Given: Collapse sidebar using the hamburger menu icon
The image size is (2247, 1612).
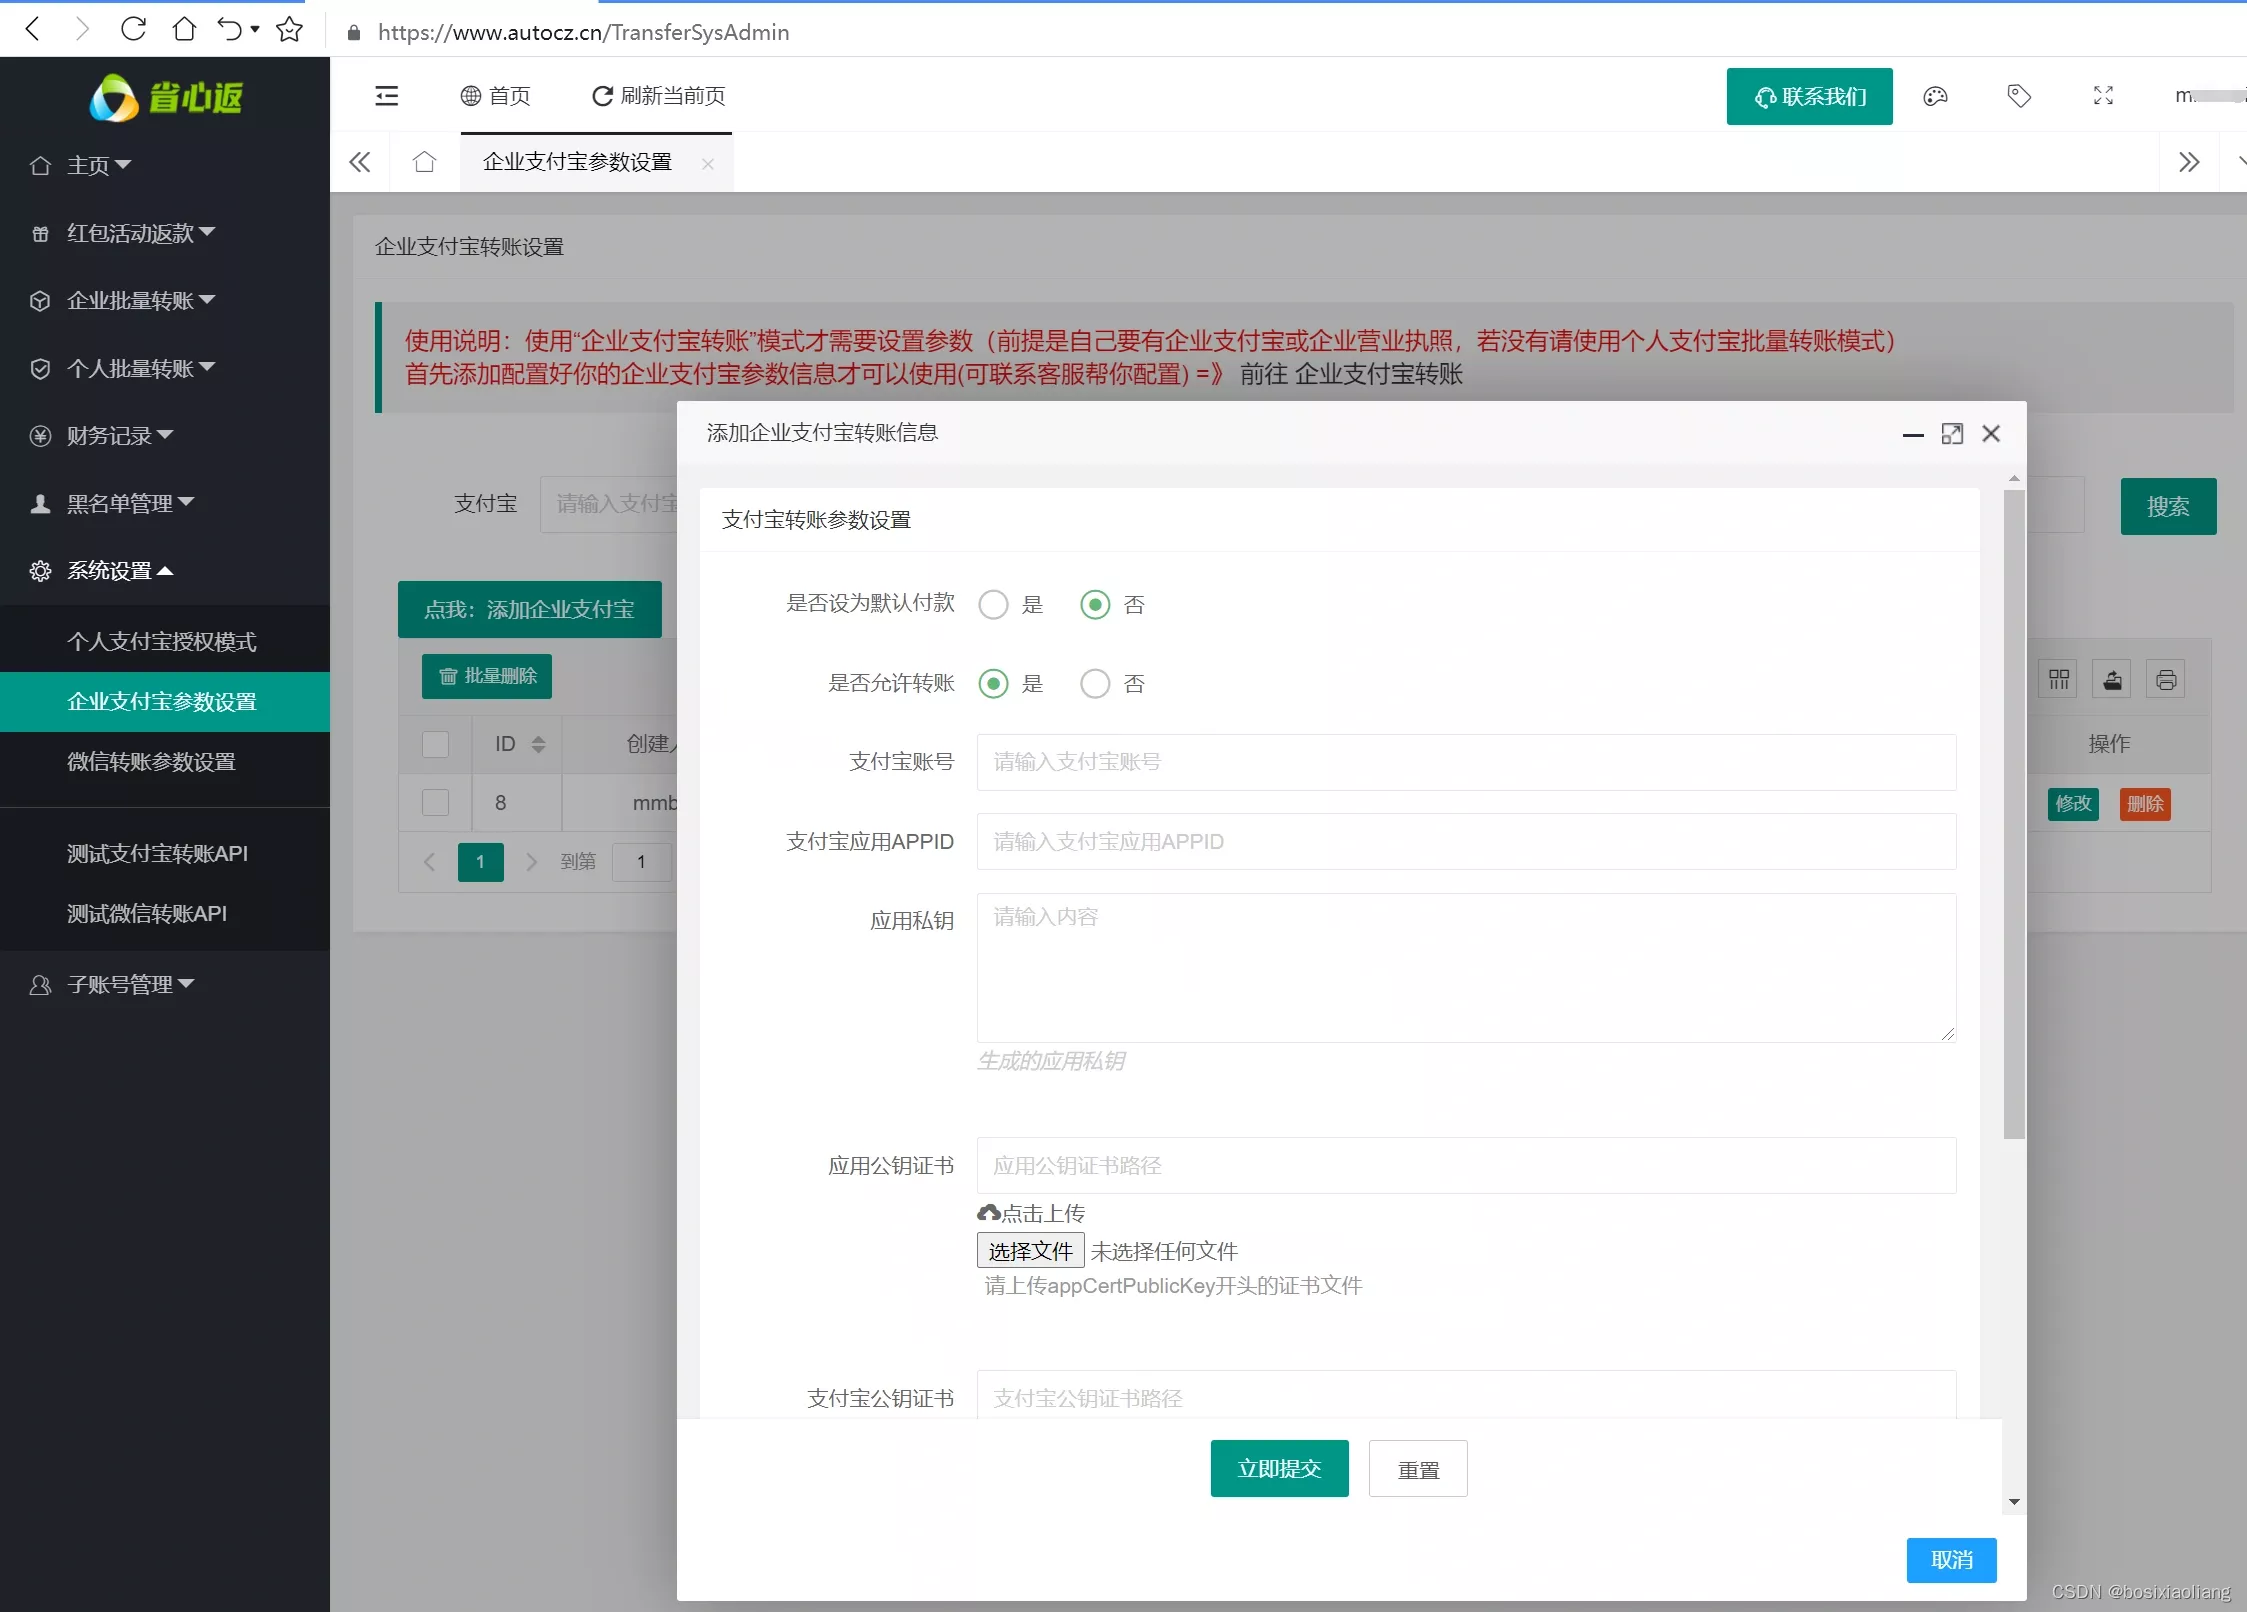Looking at the screenshot, I should click(387, 96).
